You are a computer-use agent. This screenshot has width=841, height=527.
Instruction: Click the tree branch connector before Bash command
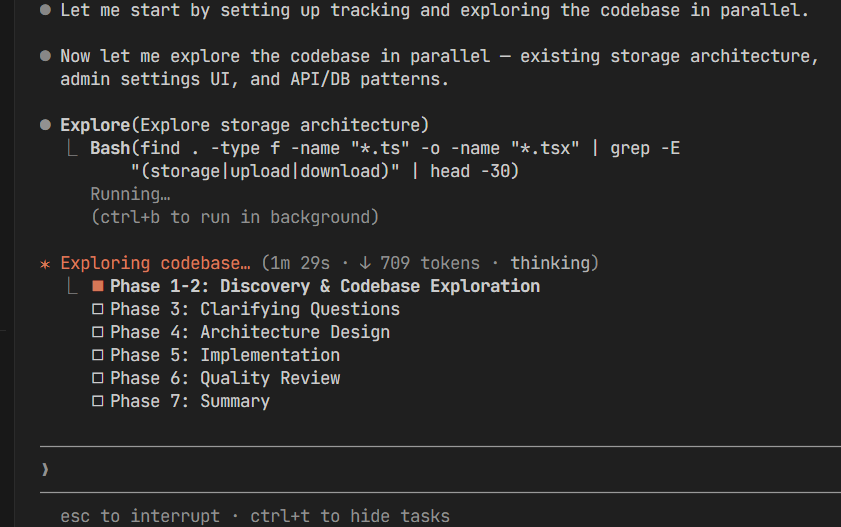click(x=72, y=148)
